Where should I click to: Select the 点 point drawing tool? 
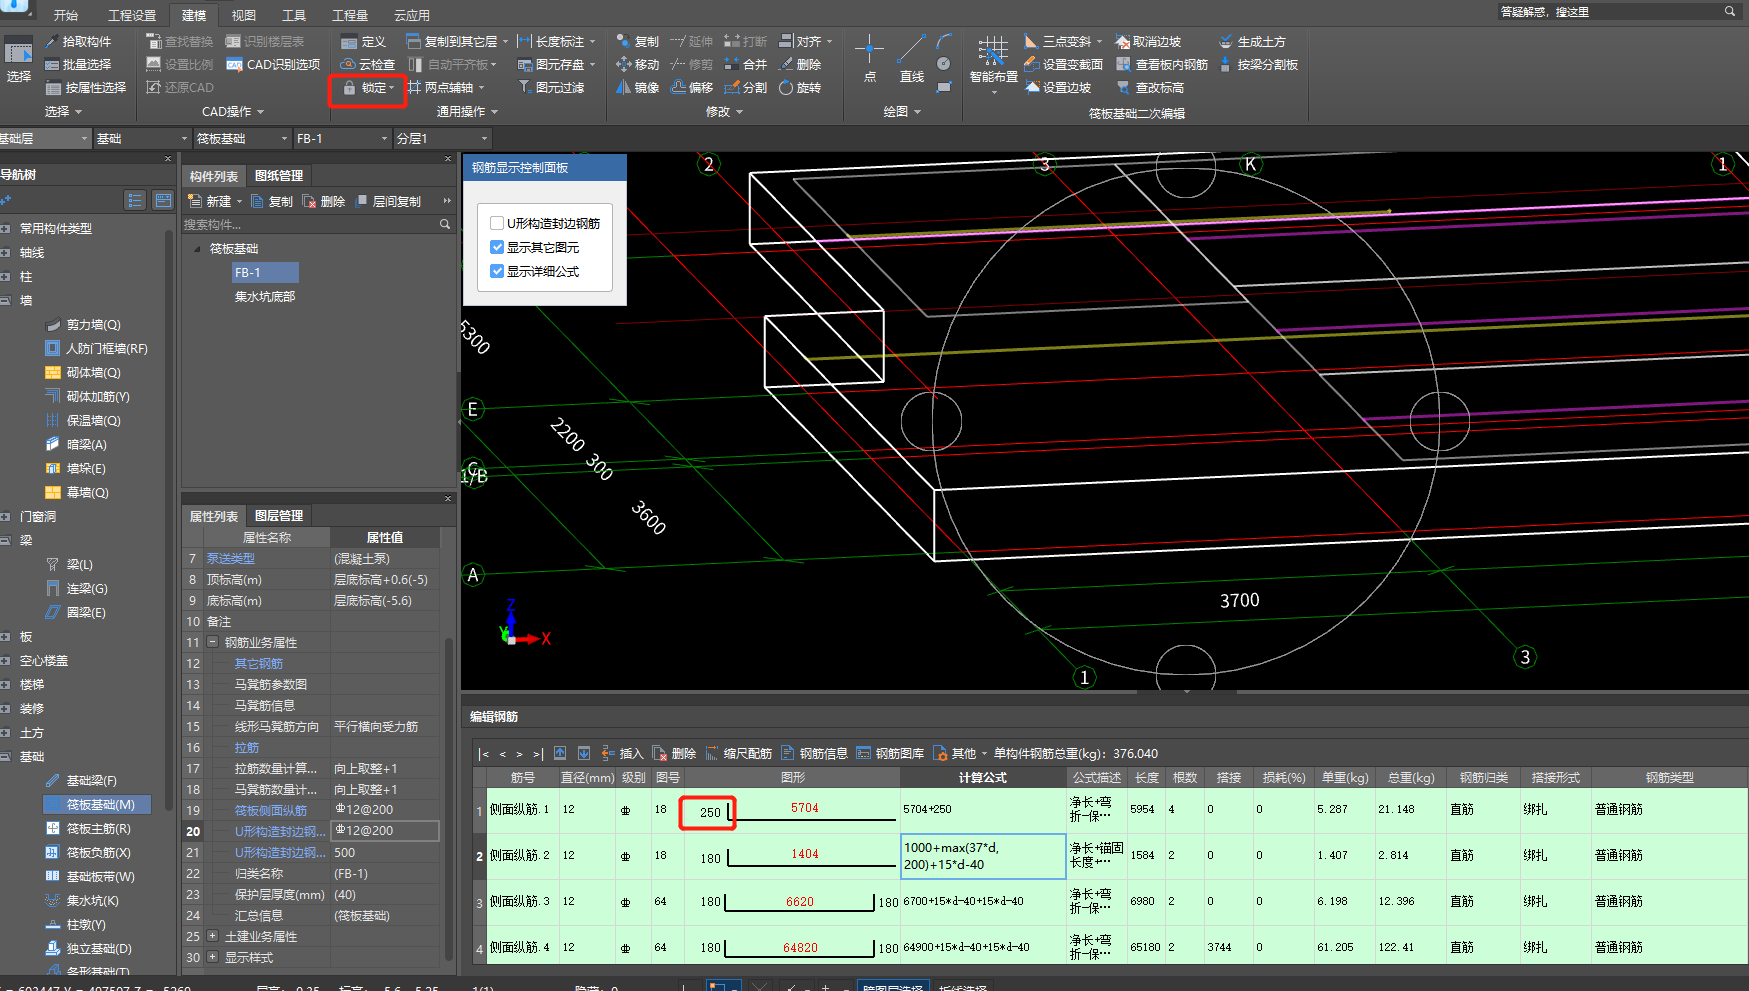click(869, 58)
